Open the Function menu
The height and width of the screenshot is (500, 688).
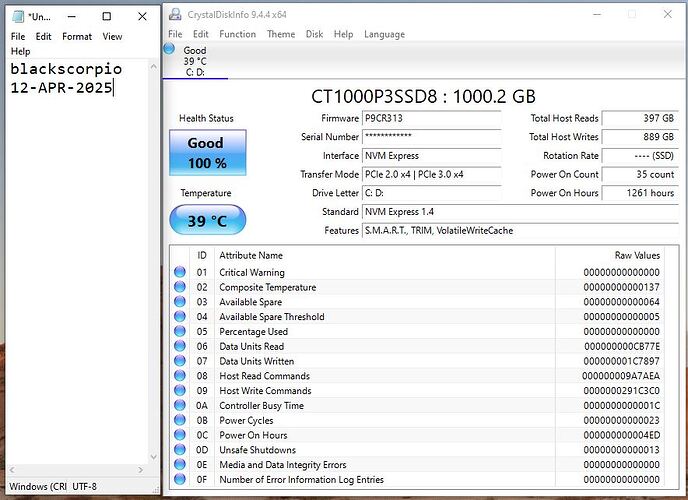point(237,34)
